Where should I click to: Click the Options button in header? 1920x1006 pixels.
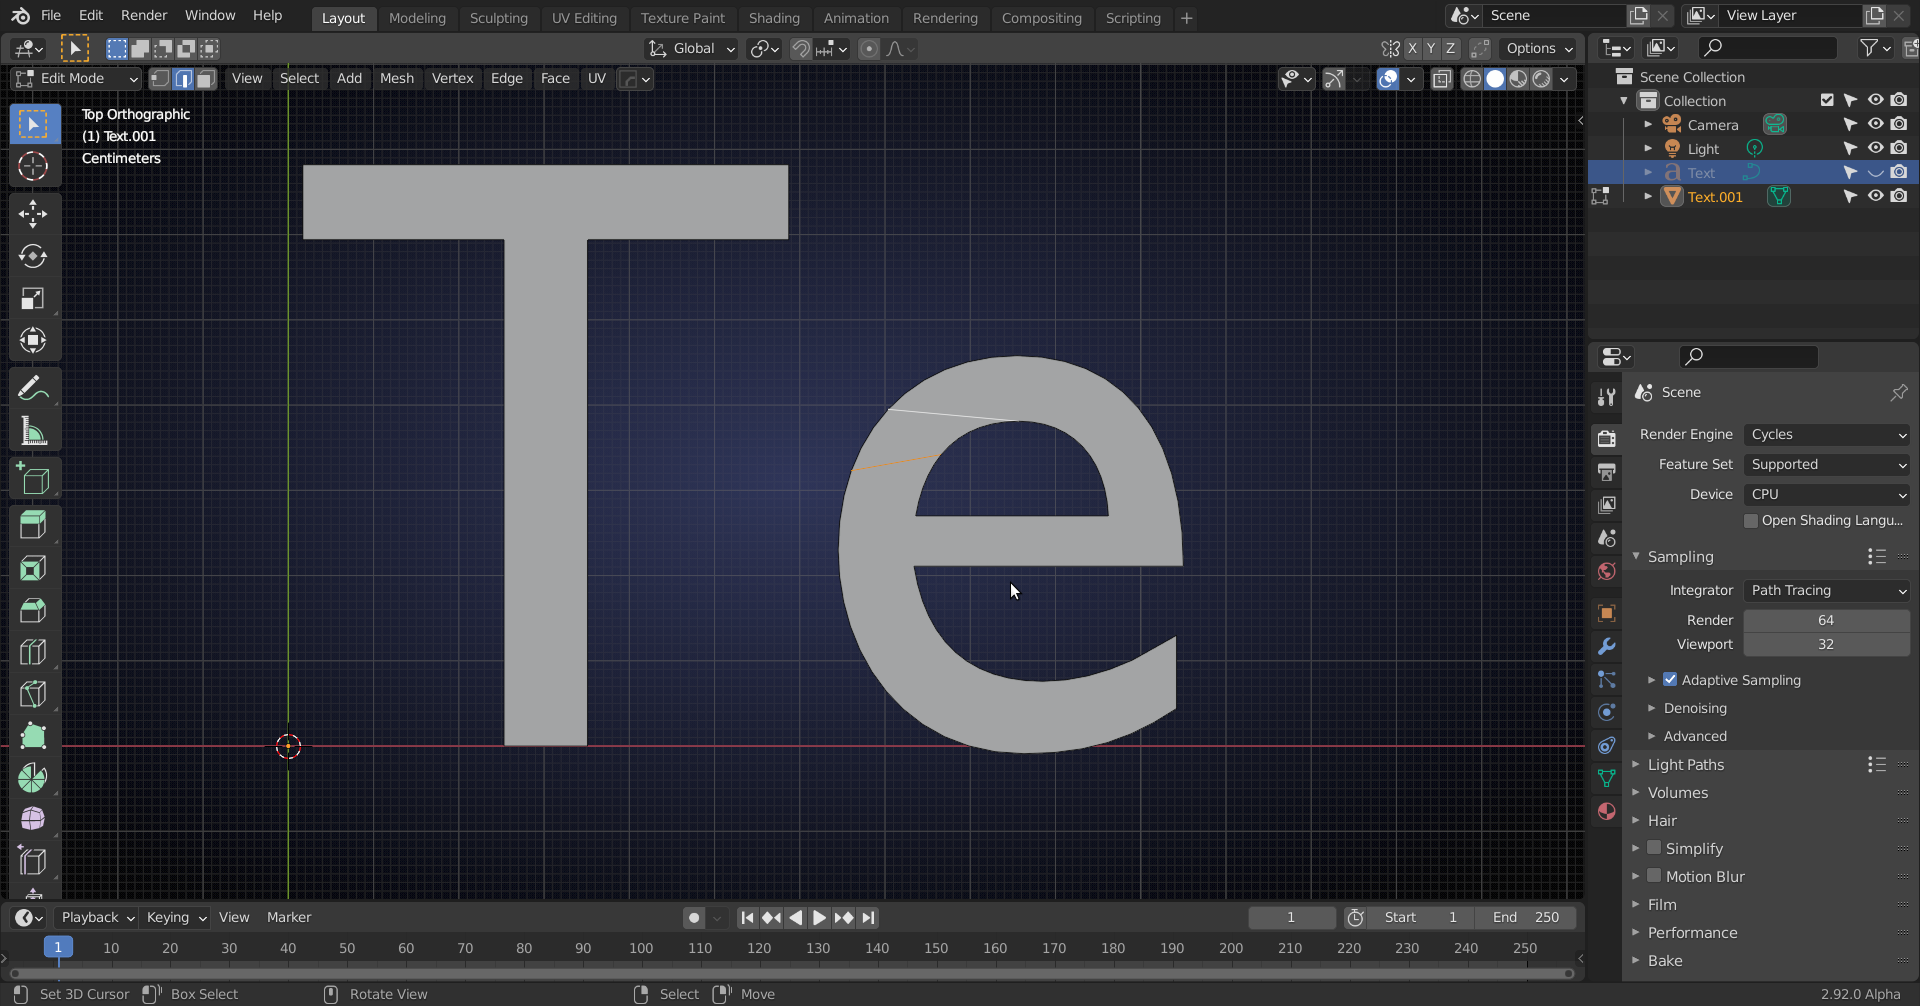[1539, 49]
